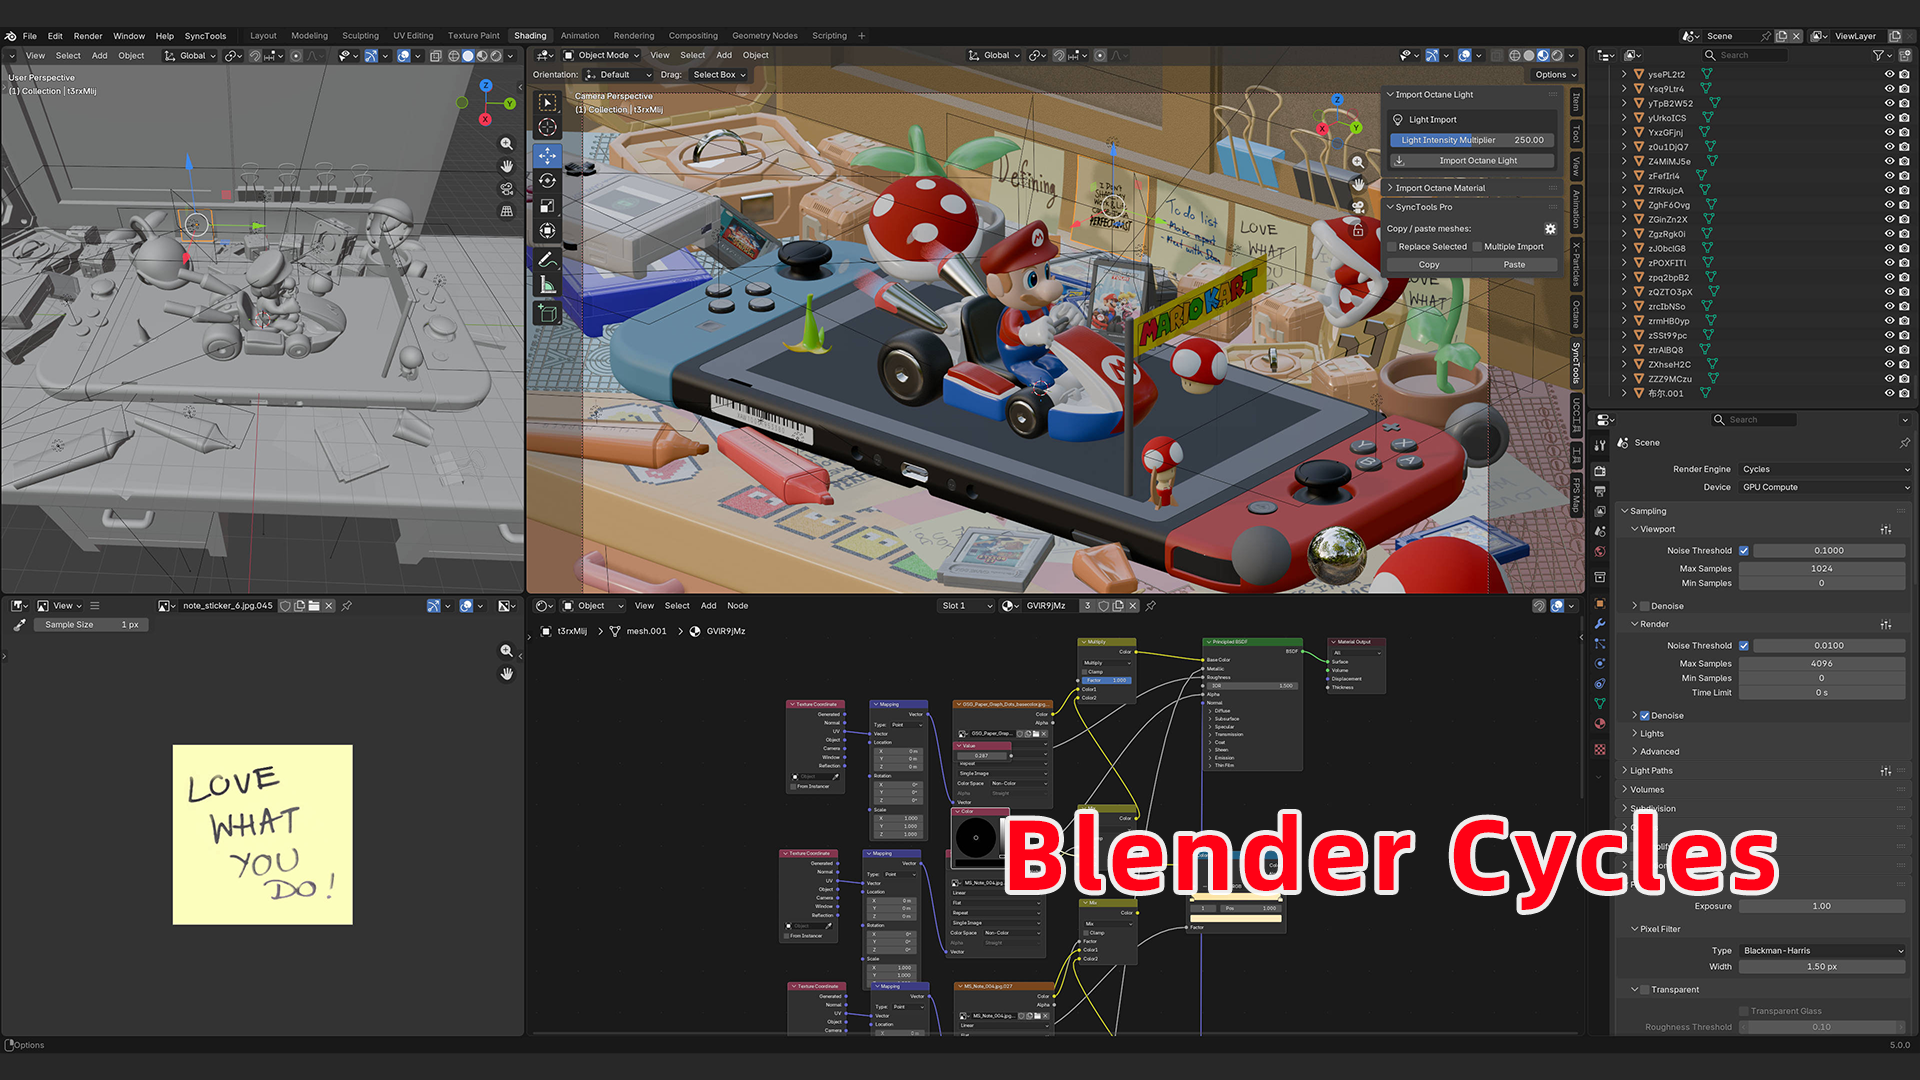Viewport: 1920px width, 1080px height.
Task: Click the zoom magnifier in camera viewport
Action: (1357, 162)
